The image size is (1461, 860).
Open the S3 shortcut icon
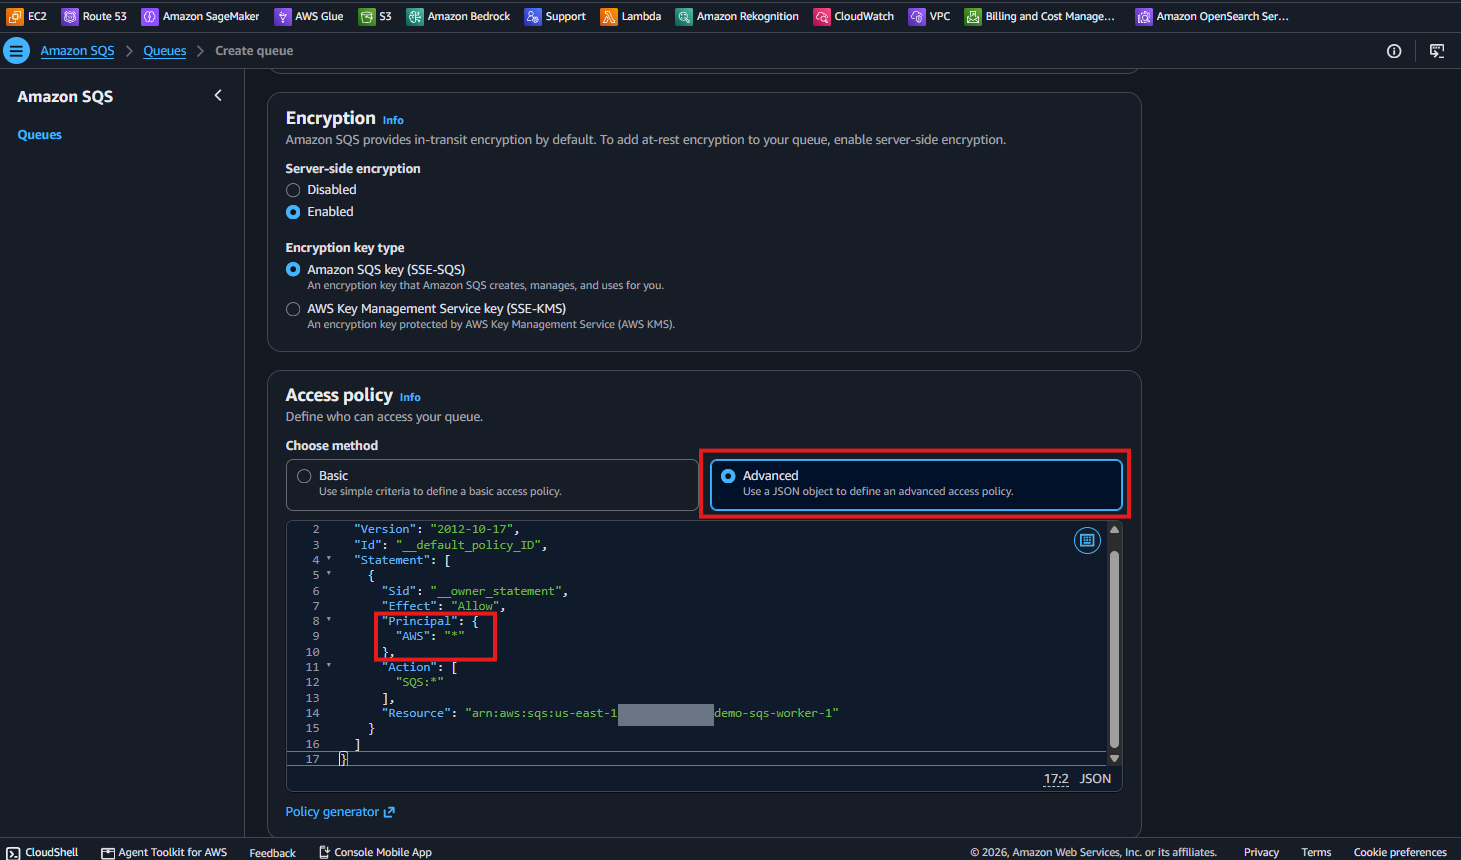point(367,16)
